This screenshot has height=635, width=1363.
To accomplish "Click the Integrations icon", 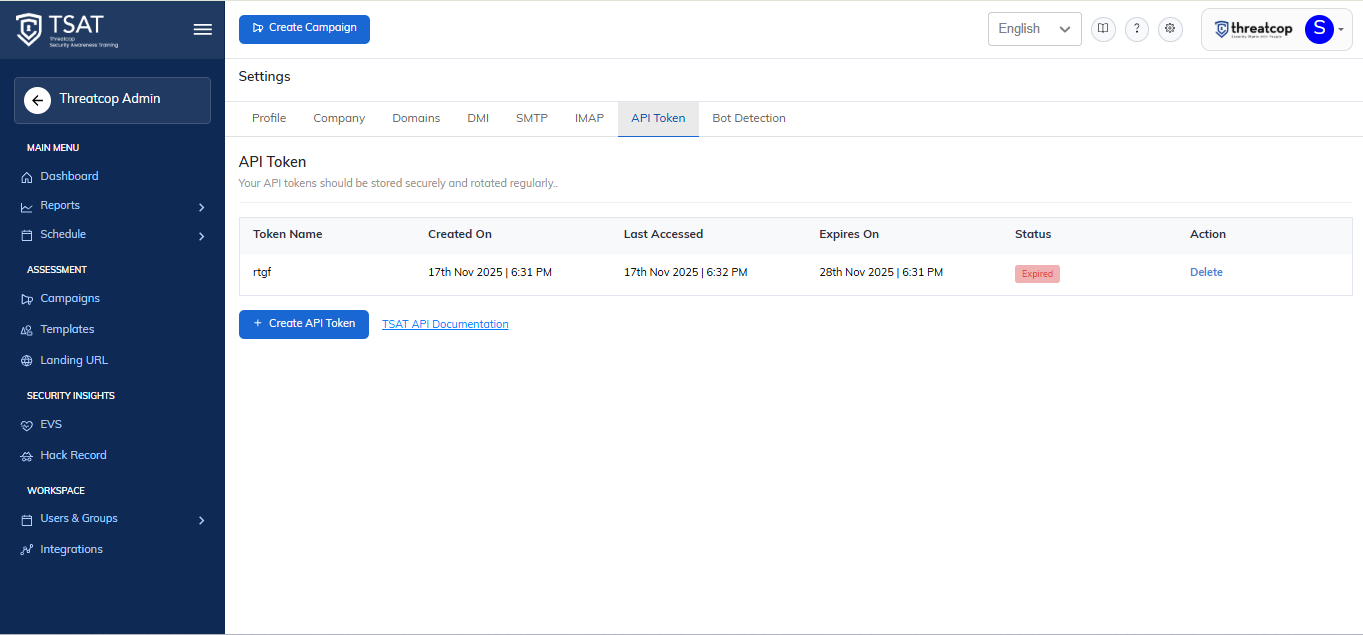I will pos(27,550).
